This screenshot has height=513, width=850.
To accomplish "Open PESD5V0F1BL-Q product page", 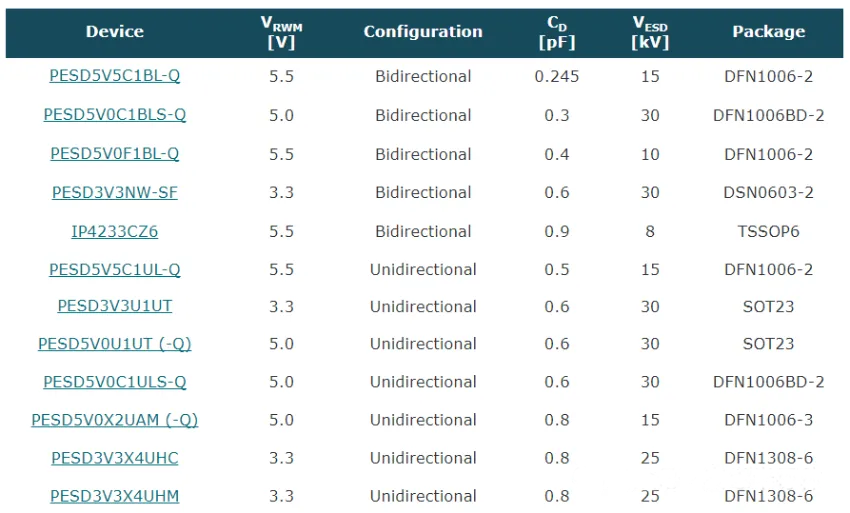I will [x=114, y=154].
